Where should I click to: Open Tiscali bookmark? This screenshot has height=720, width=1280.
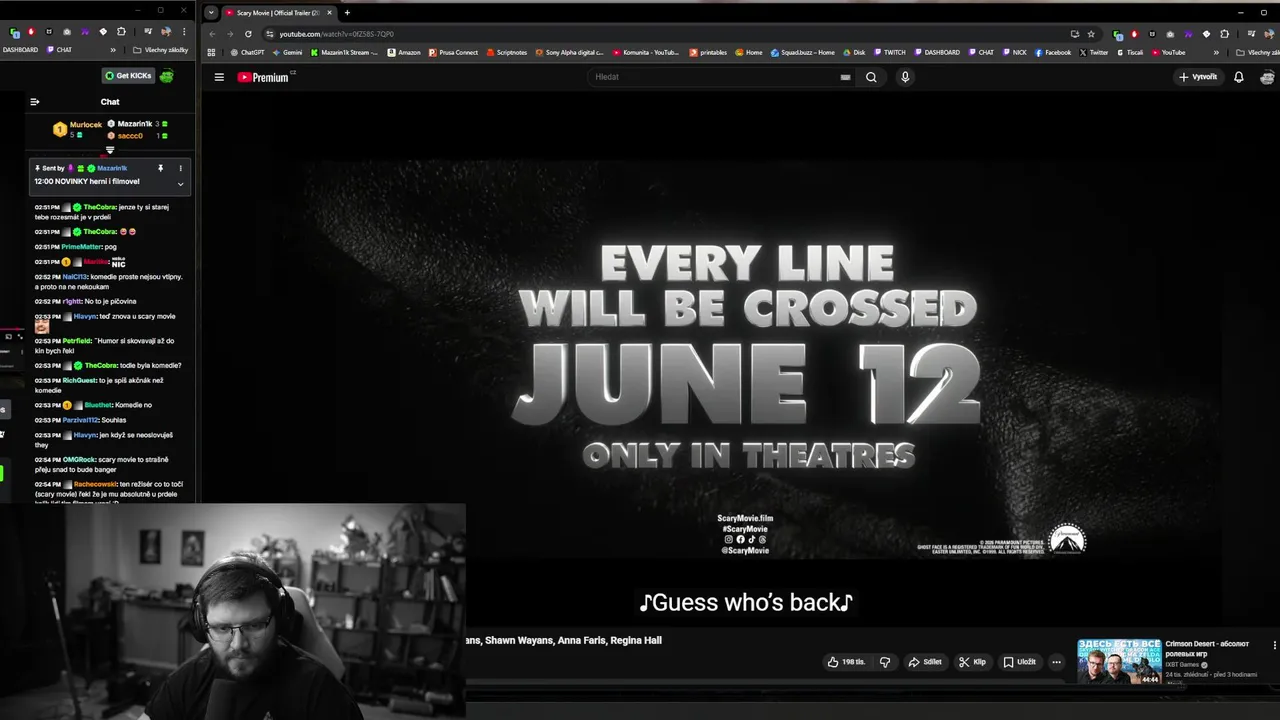click(x=1130, y=52)
